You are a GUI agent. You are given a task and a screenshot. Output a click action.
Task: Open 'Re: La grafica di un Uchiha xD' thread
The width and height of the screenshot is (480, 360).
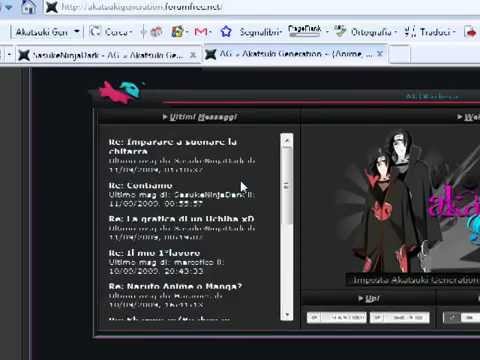click(x=181, y=219)
